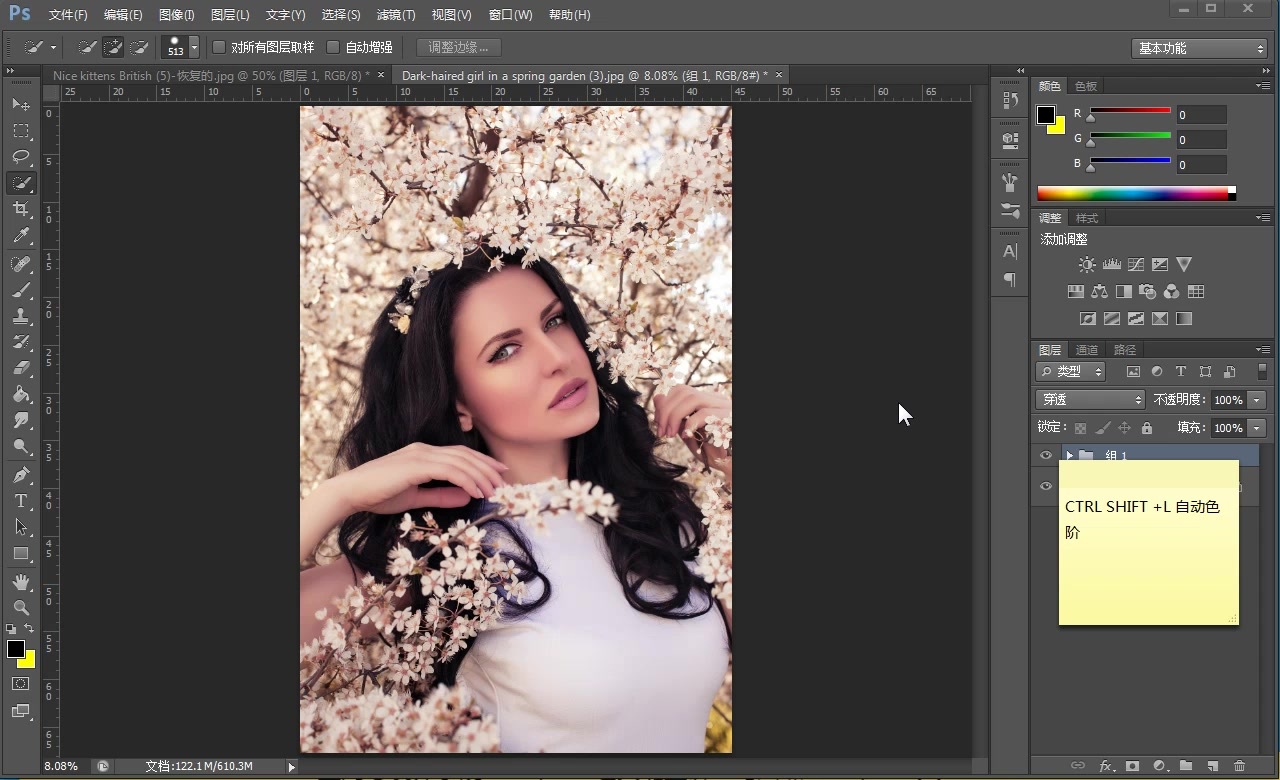Click the New Selection mode icon
Viewport: 1280px width, 780px height.
click(88, 47)
